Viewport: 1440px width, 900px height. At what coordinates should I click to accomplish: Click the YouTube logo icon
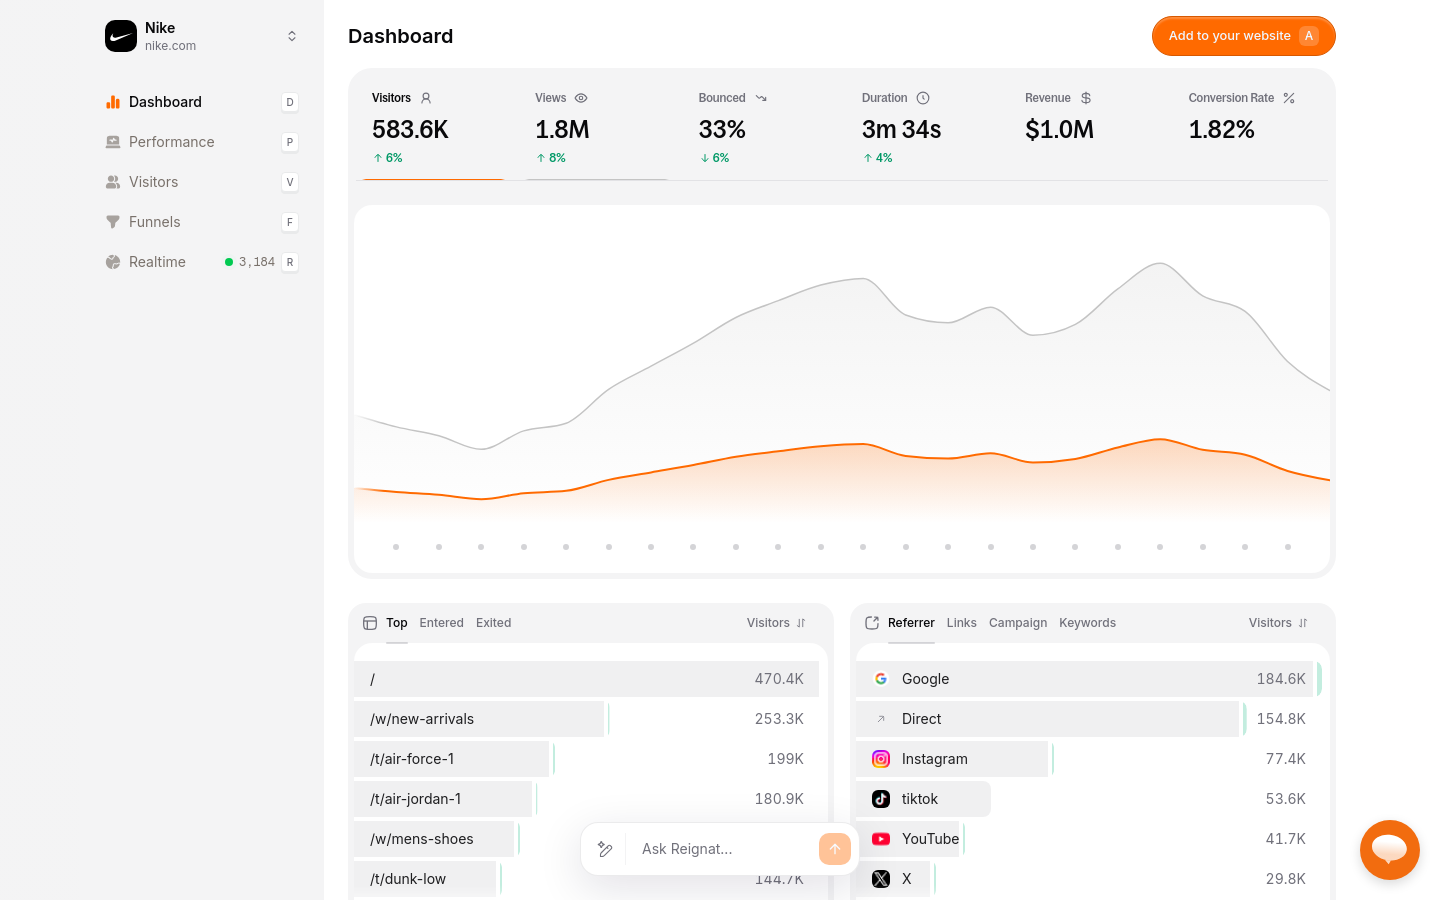pyautogui.click(x=881, y=839)
